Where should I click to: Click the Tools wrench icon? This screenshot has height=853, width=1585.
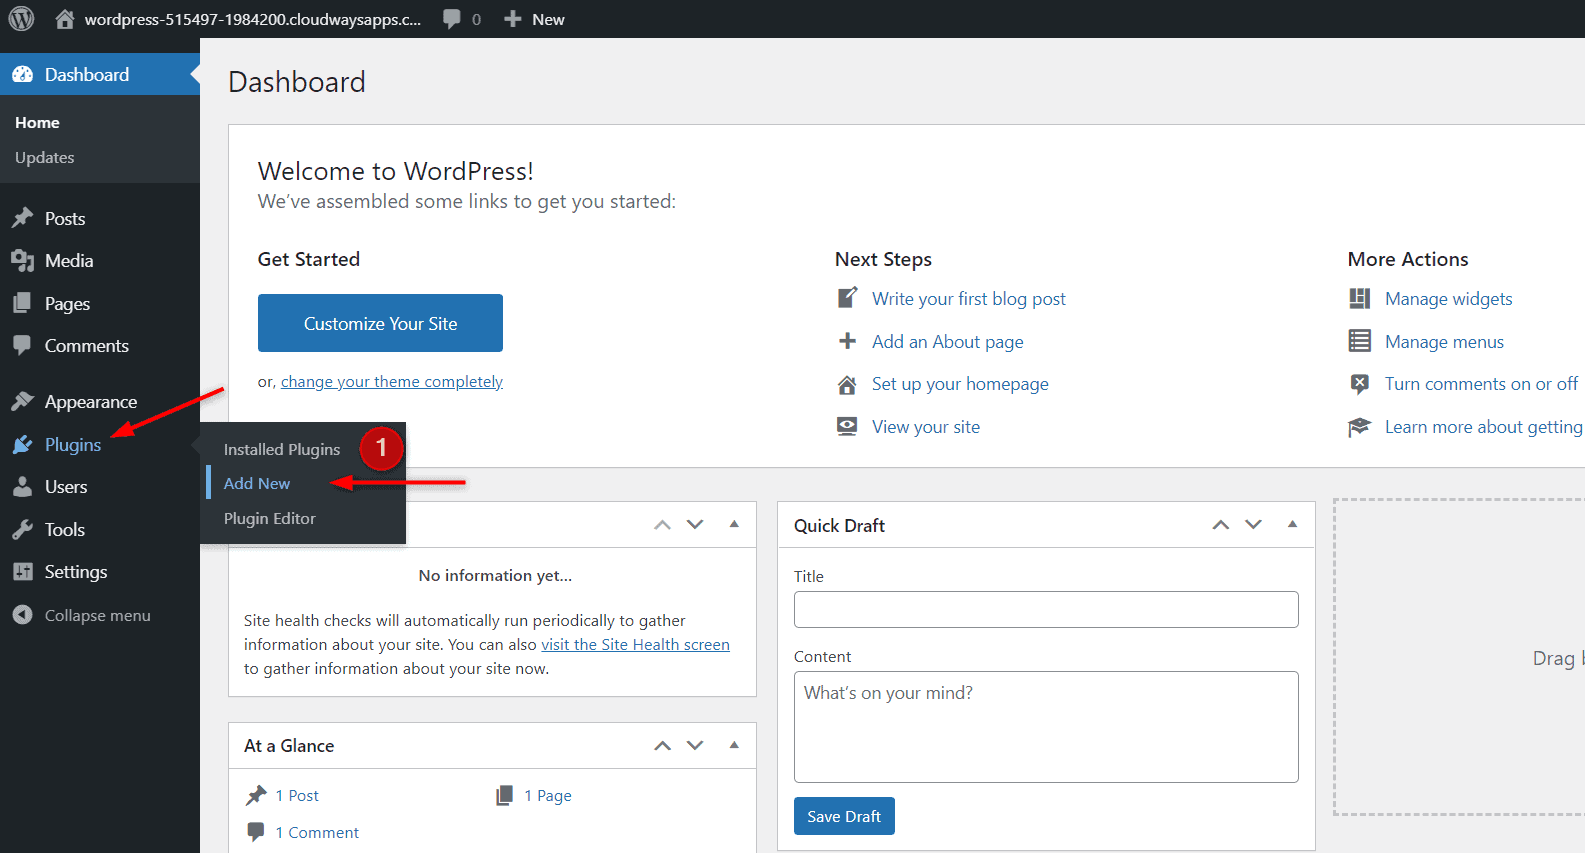point(22,530)
